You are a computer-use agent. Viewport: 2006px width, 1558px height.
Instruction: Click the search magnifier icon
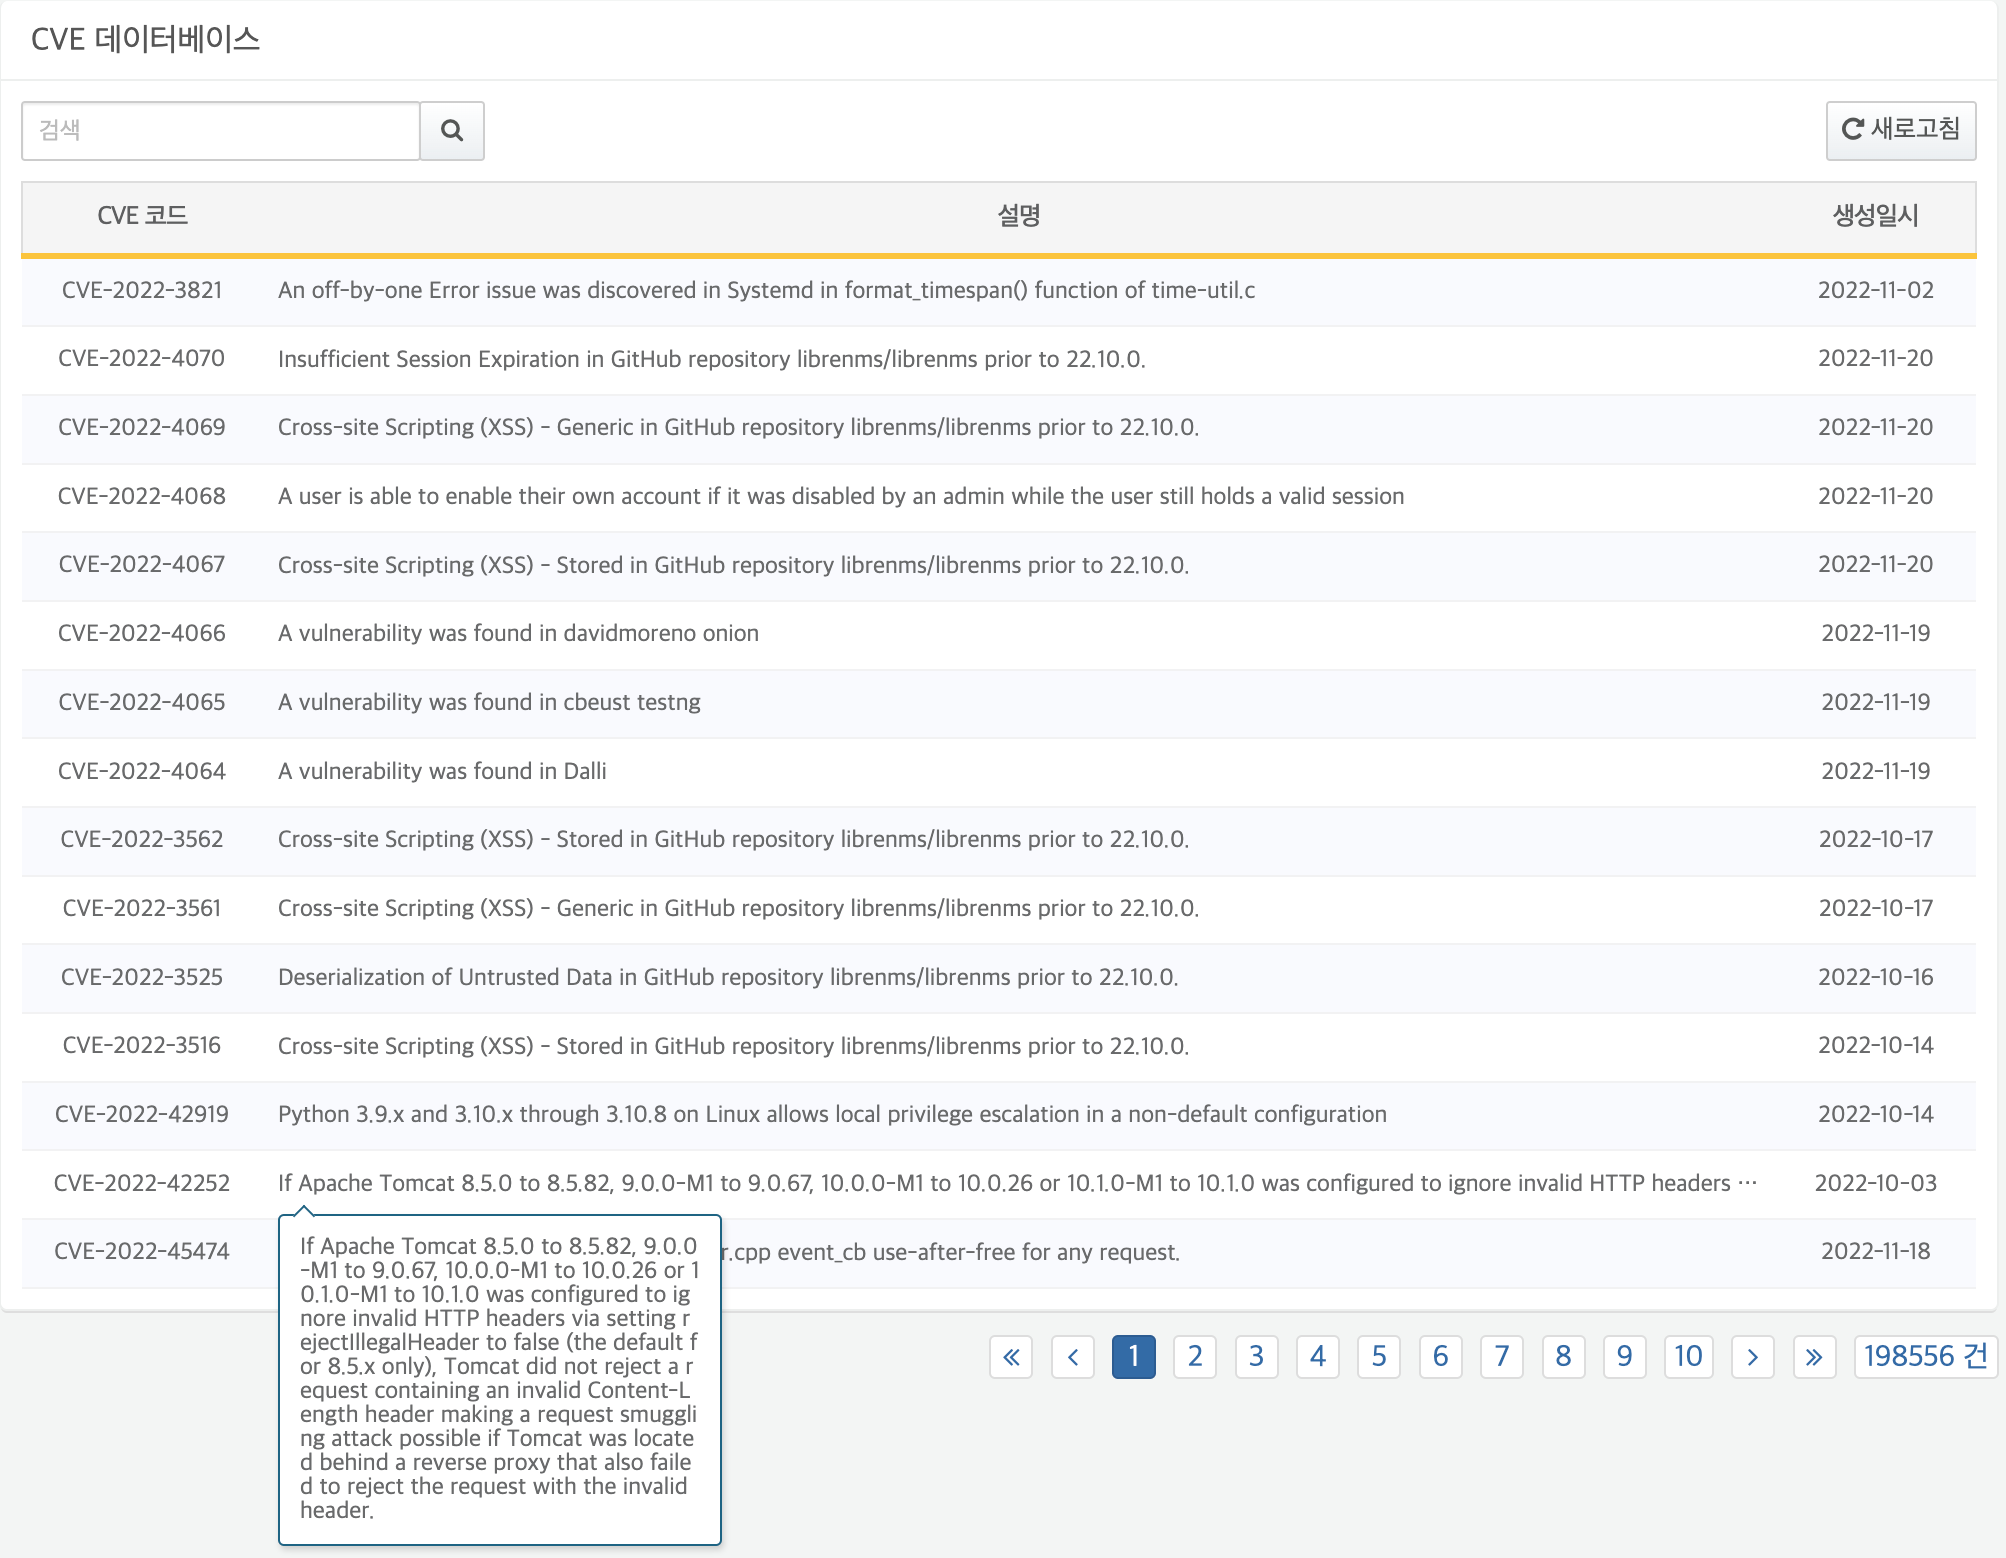[x=451, y=130]
